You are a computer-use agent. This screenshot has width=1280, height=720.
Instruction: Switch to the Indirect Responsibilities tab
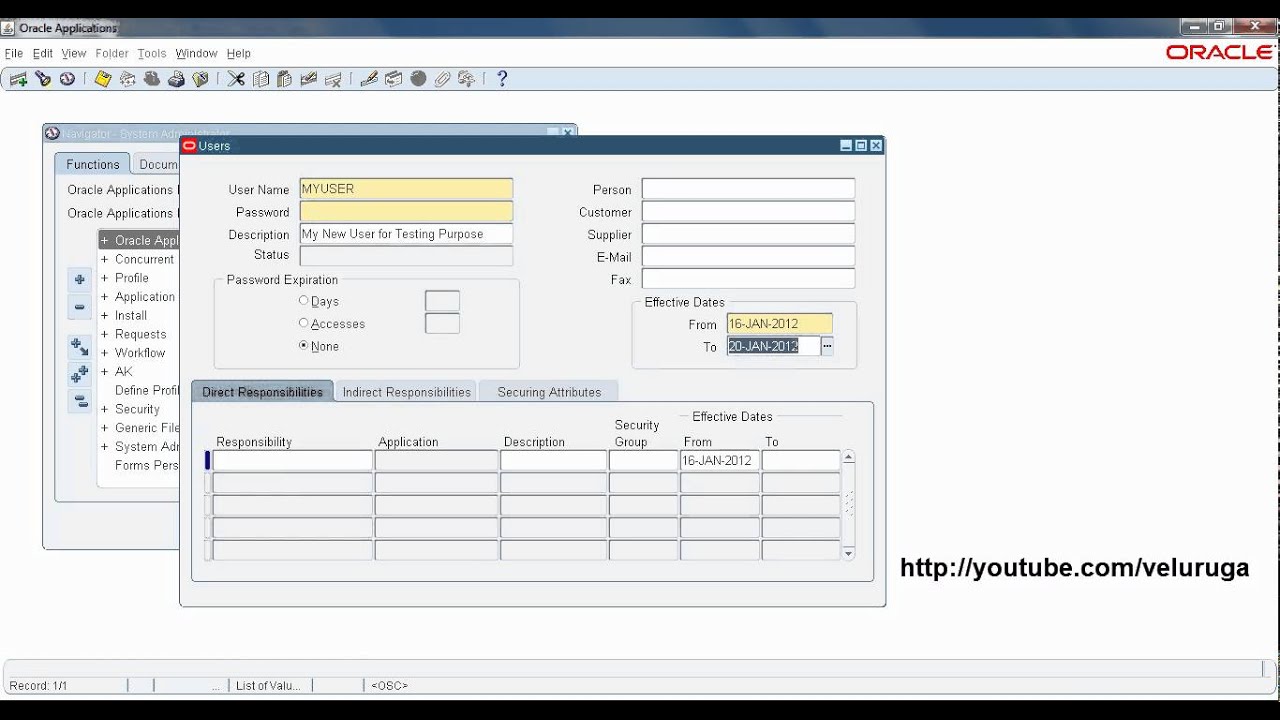click(x=406, y=392)
